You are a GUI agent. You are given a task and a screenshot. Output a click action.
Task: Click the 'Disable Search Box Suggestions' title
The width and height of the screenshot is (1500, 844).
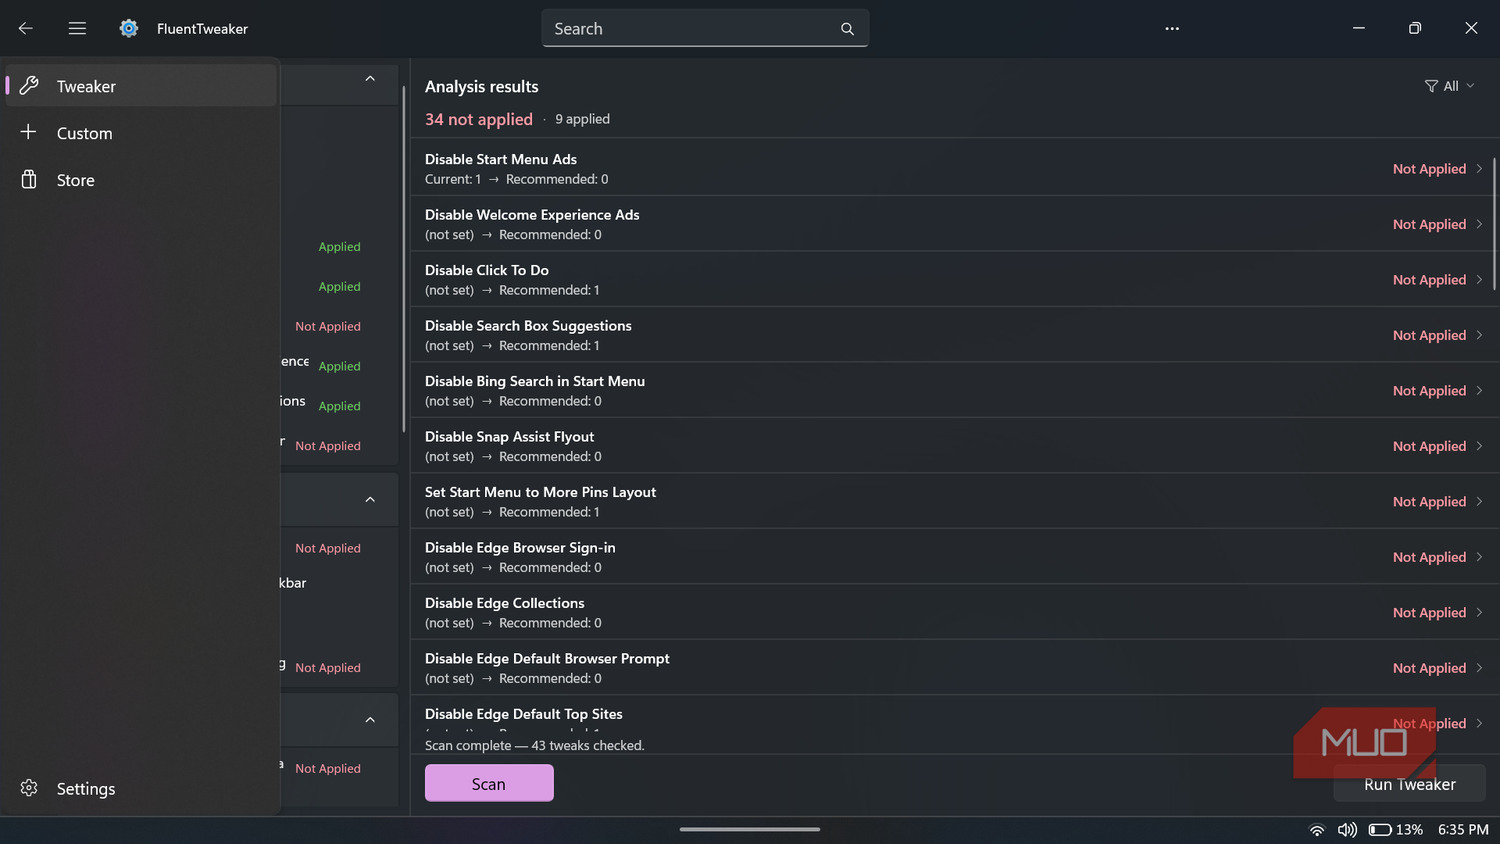coord(528,326)
